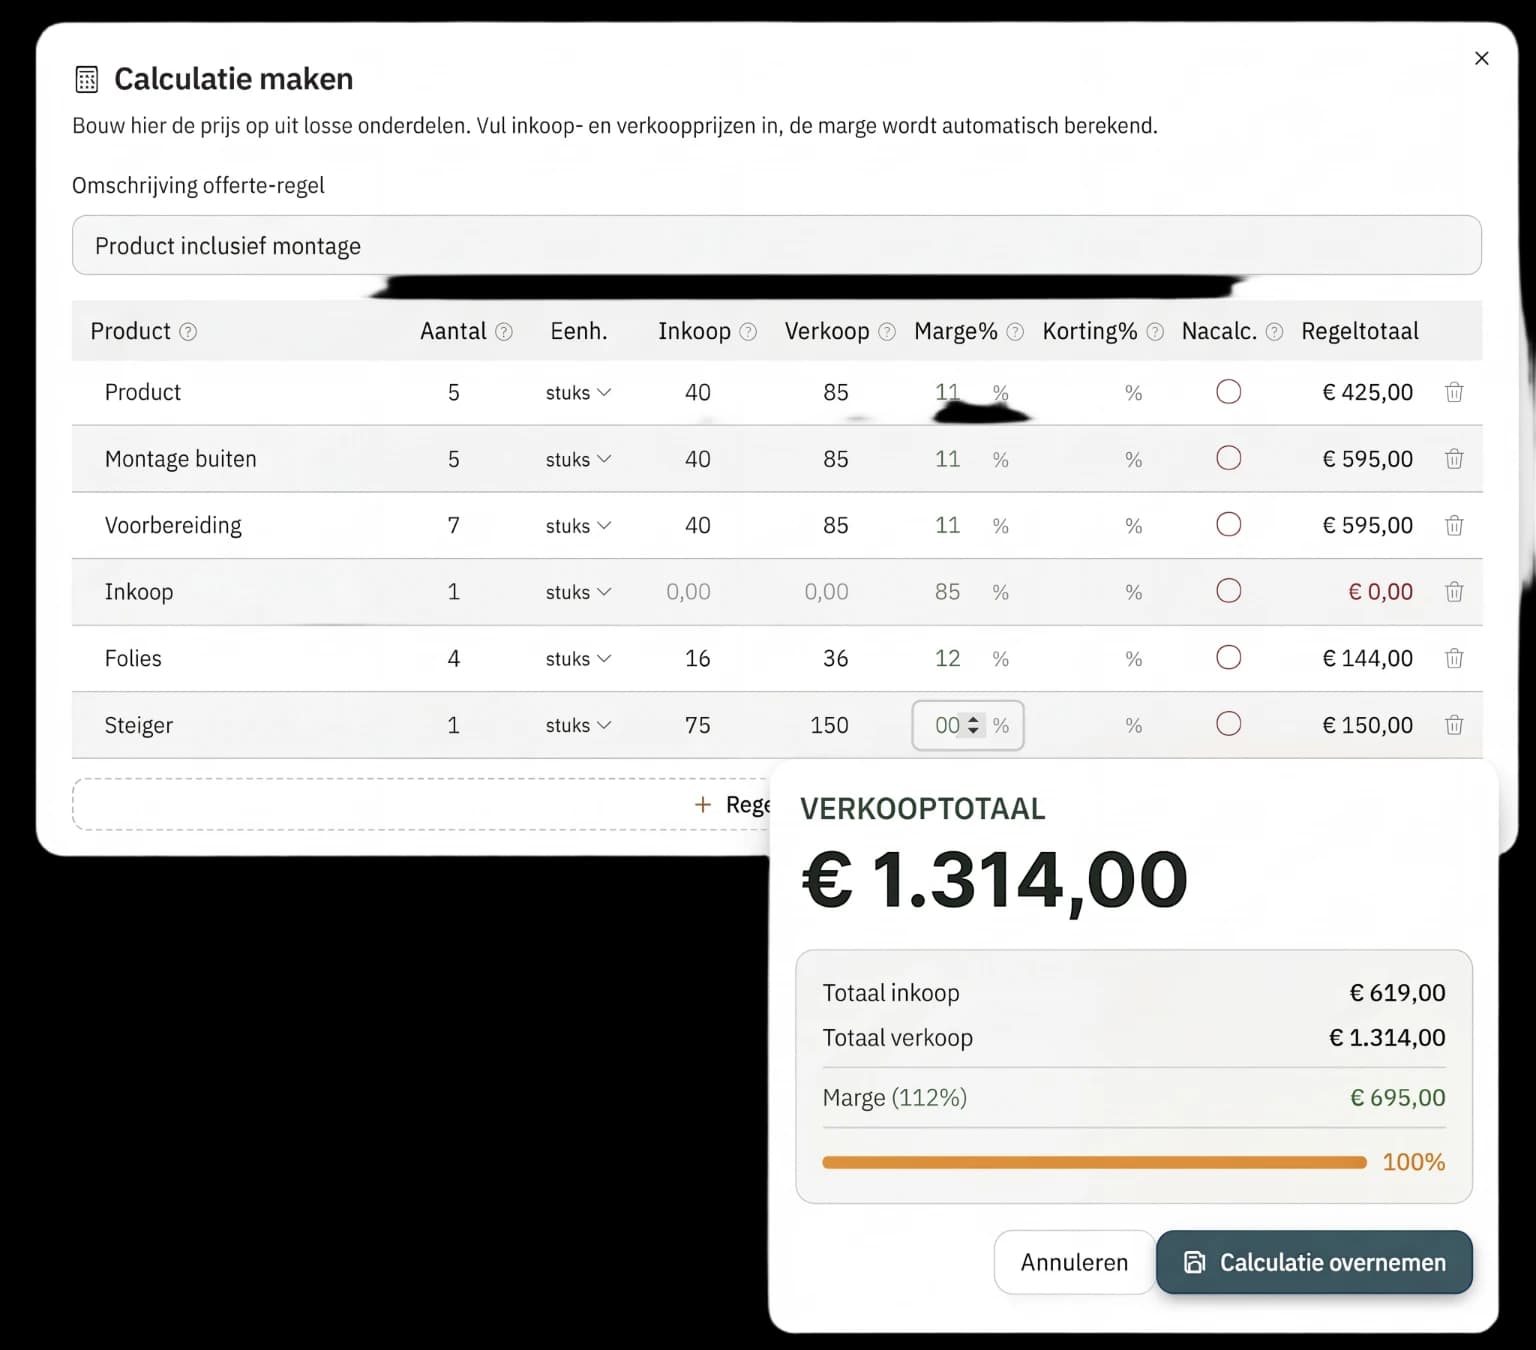Click the calculator icon beside Calculatie maken
The image size is (1536, 1350).
tap(87, 78)
